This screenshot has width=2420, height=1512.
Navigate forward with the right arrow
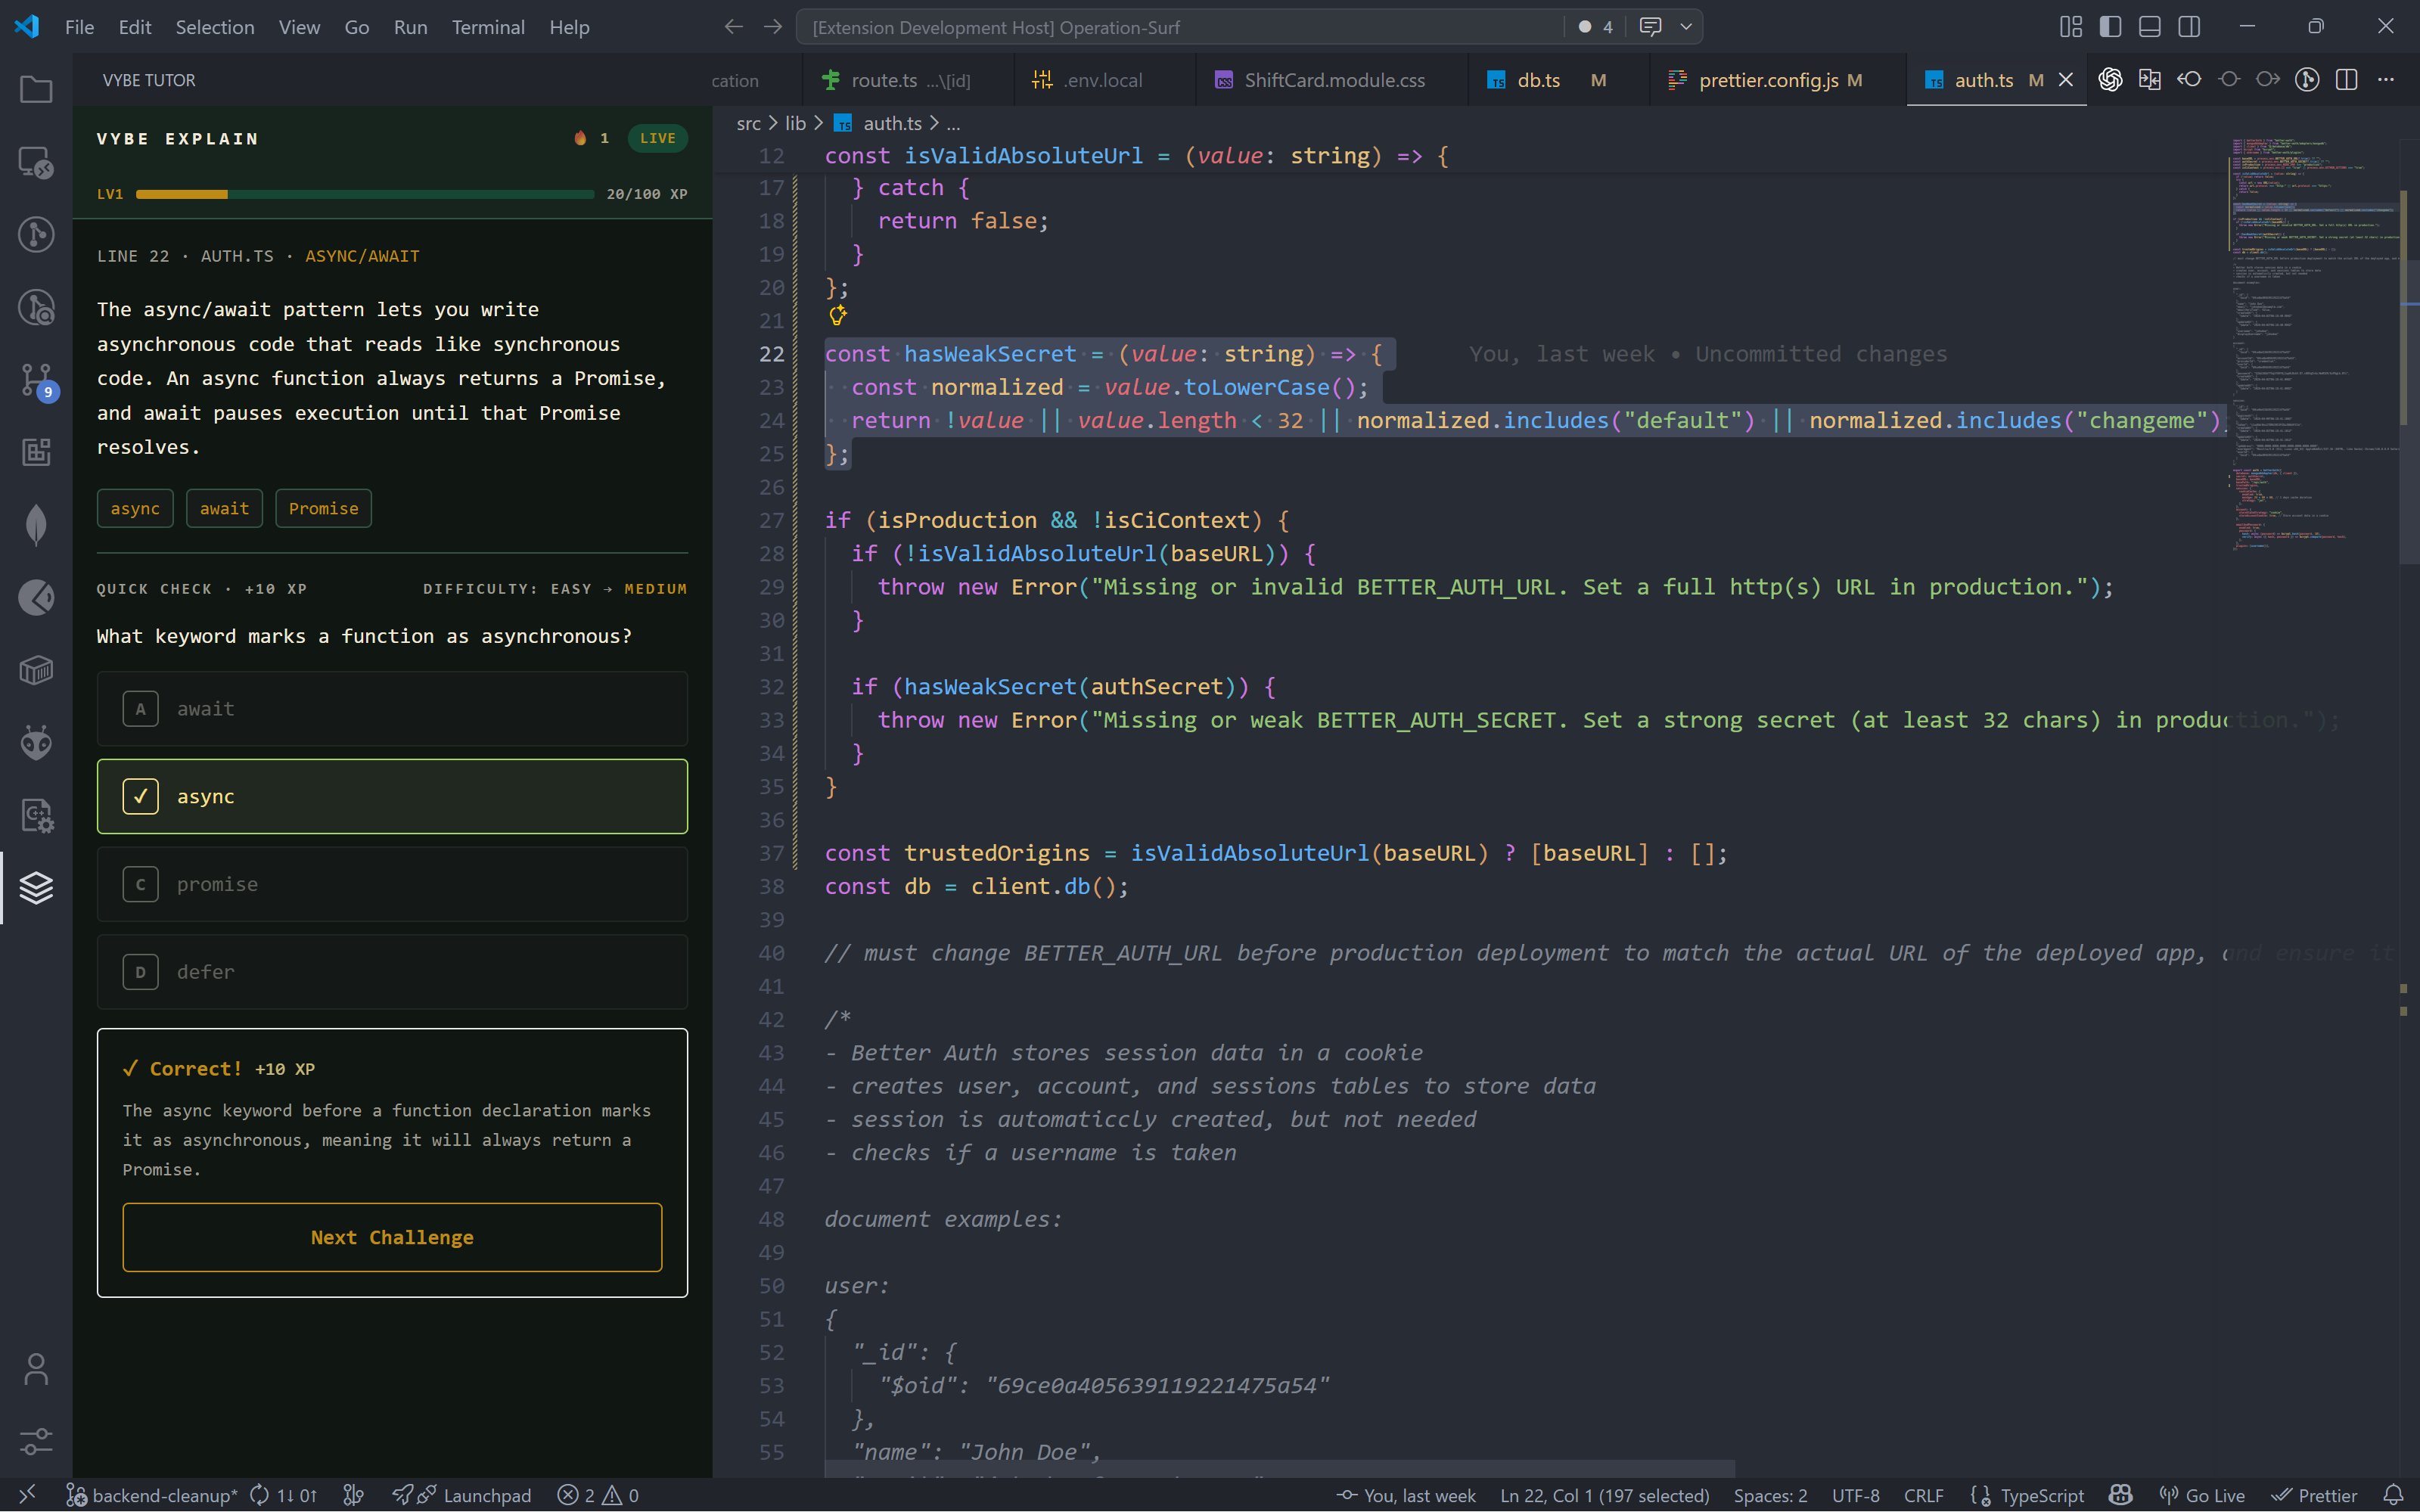coord(772,27)
